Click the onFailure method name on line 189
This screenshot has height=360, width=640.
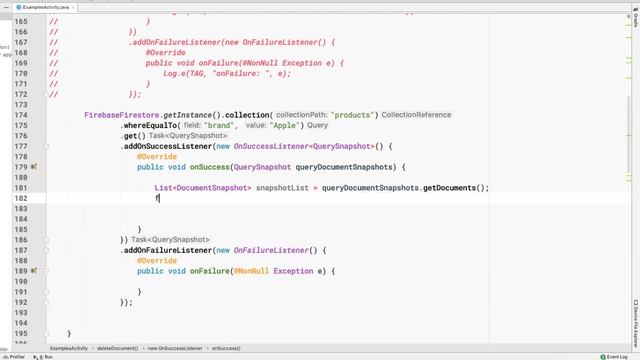[x=209, y=271]
